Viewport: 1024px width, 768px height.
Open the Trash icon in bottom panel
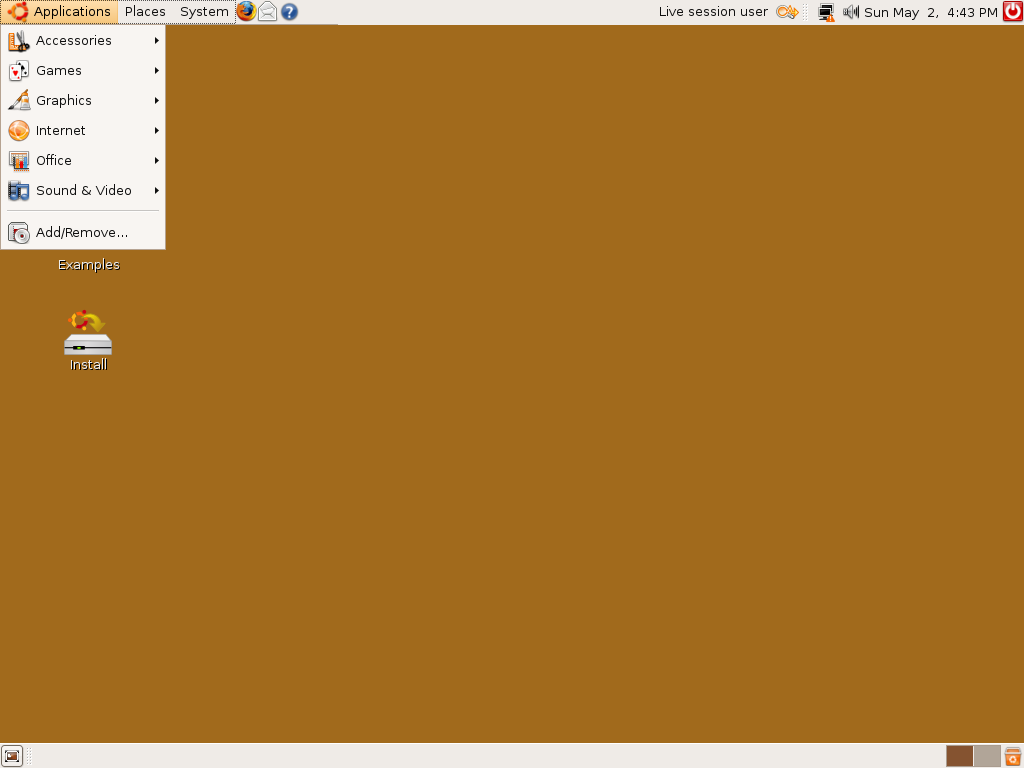1013,756
